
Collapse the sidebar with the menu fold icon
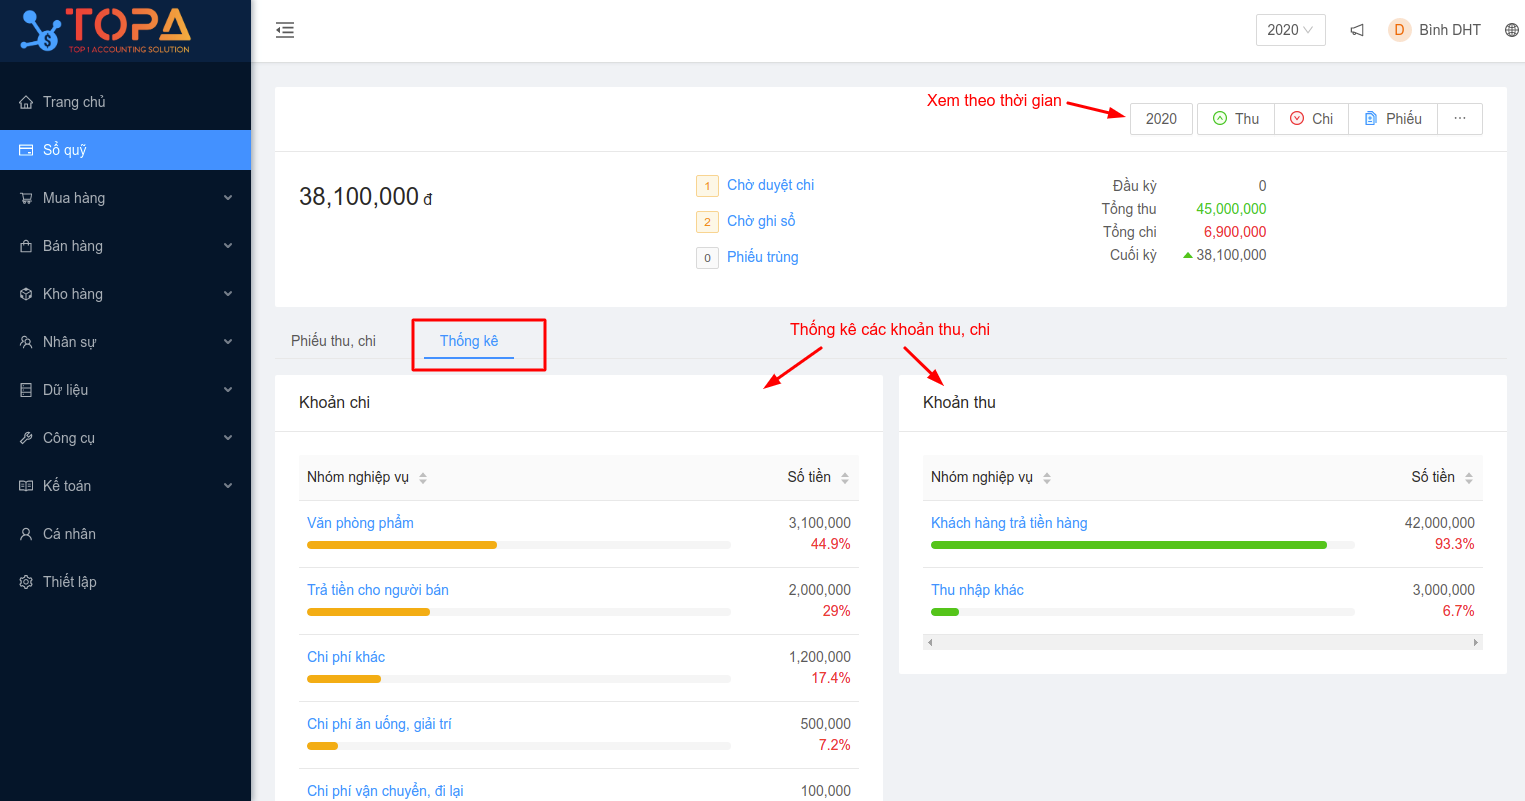(285, 30)
